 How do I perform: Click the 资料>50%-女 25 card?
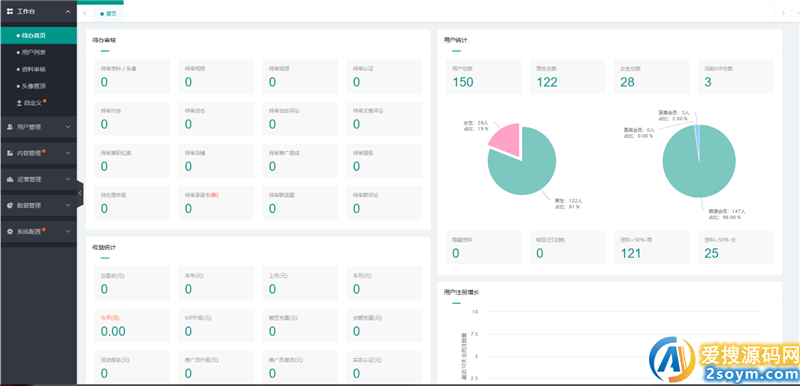(736, 247)
